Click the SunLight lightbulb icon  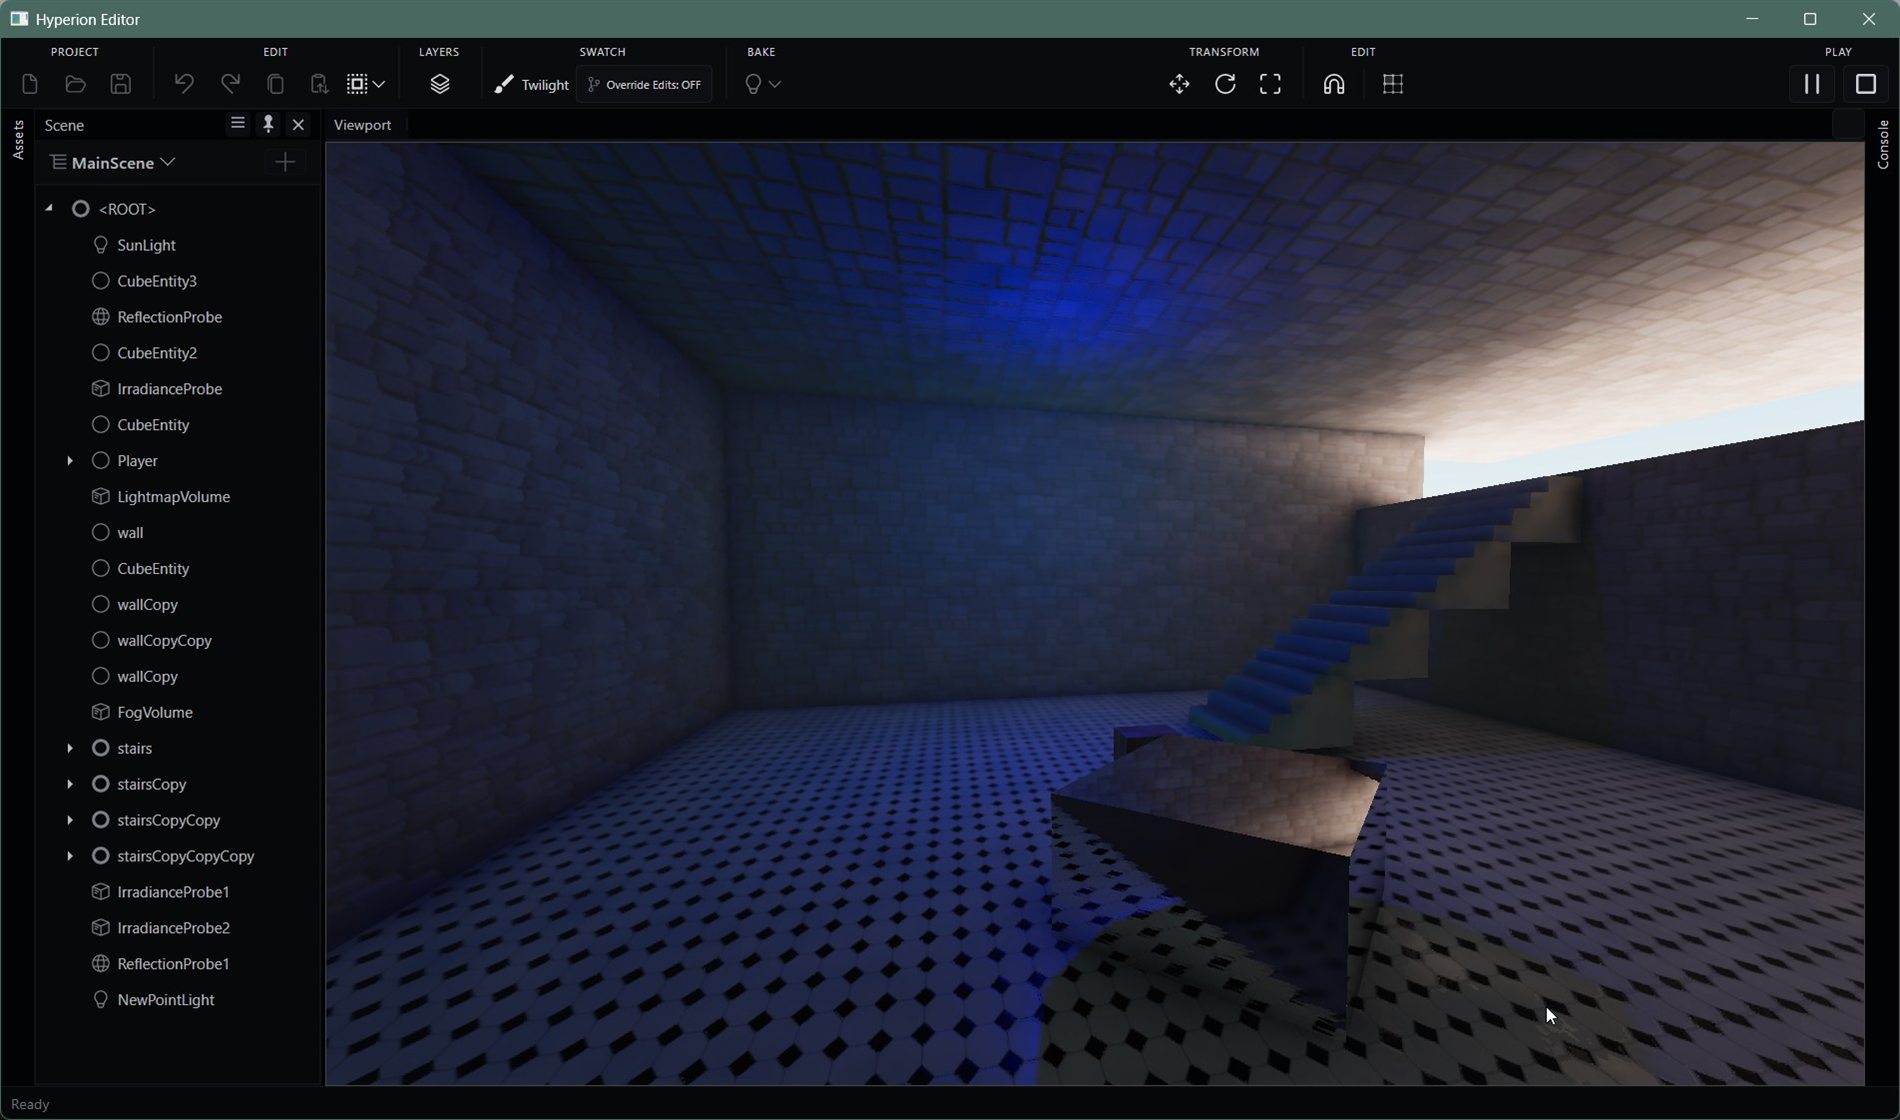pos(100,245)
